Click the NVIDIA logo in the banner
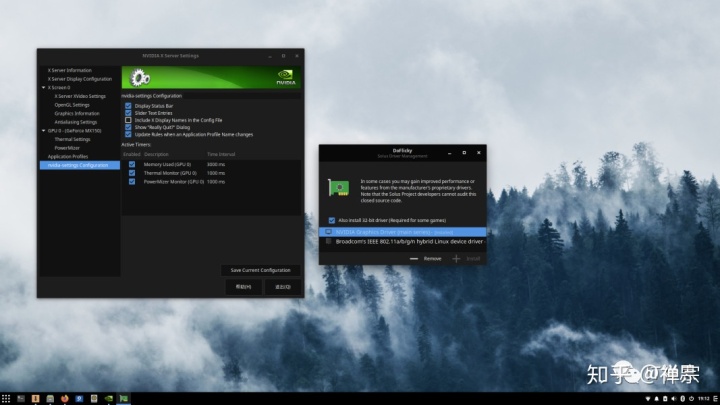Image resolution: width=720 pixels, height=405 pixels. pos(286,77)
